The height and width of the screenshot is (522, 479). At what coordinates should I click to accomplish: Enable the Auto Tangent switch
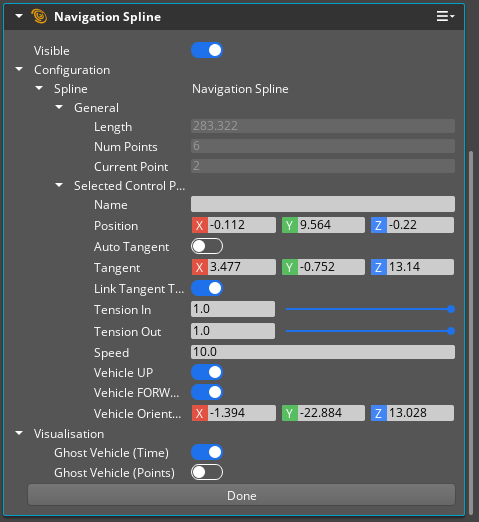[x=207, y=246]
